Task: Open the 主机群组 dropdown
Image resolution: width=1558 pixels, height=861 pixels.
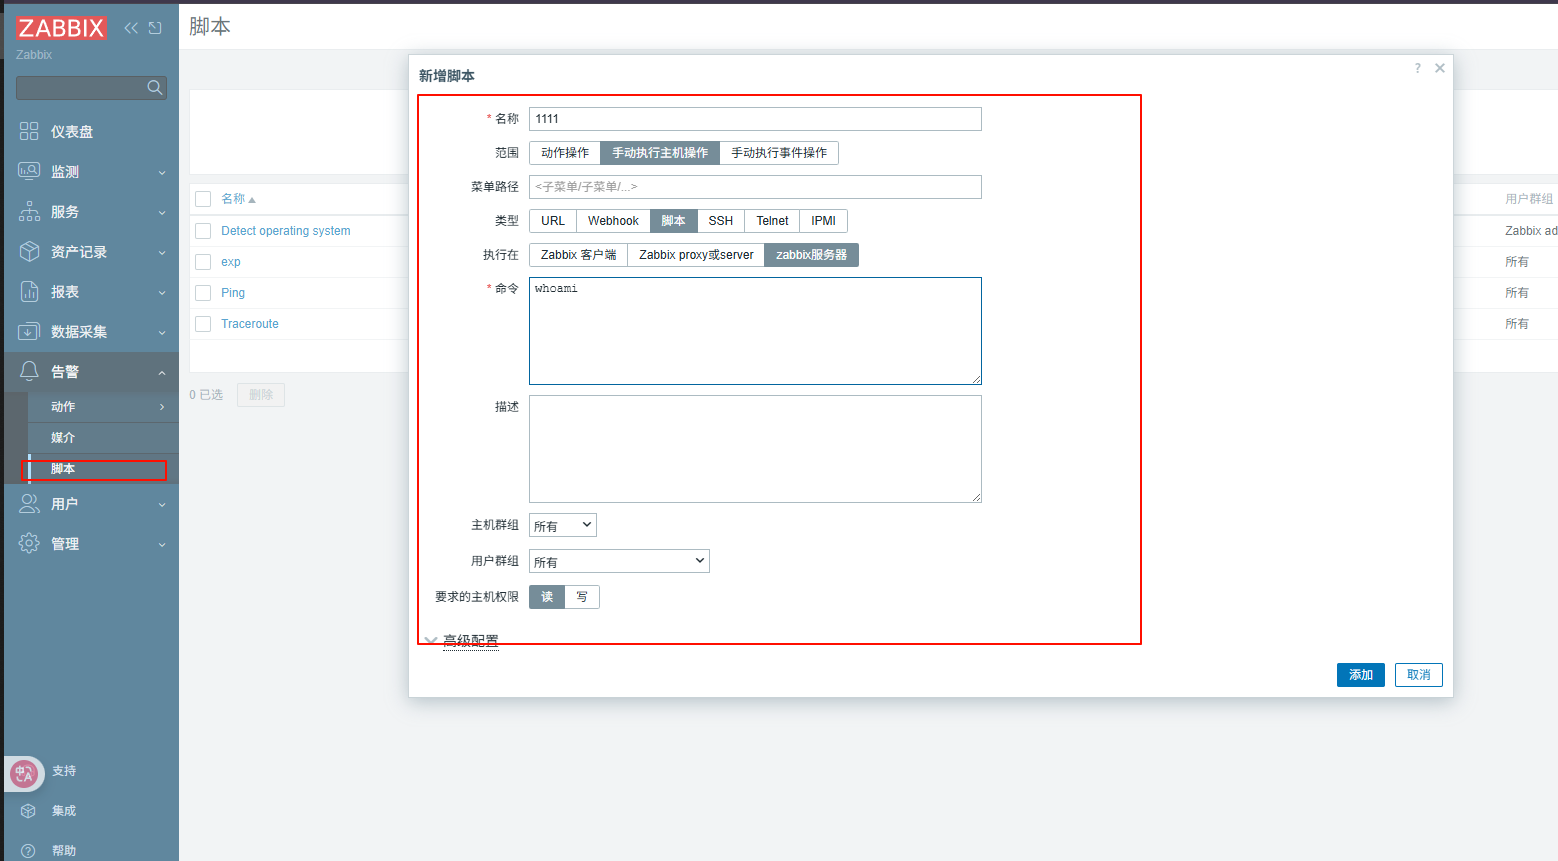Action: pyautogui.click(x=563, y=526)
